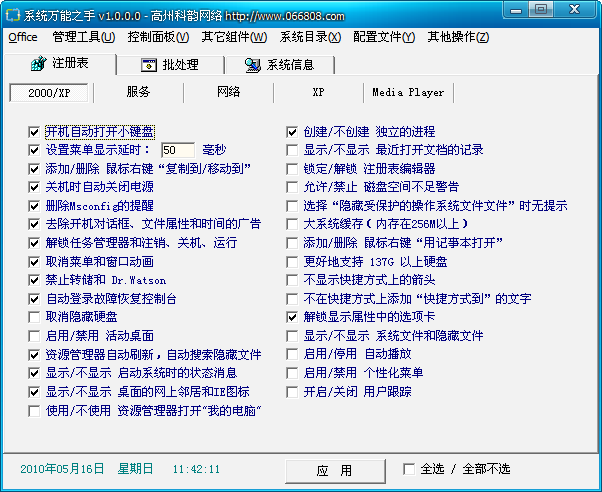The width and height of the screenshot is (602, 492).
Task: Open the 管理工具(U) menu
Action: (x=84, y=37)
